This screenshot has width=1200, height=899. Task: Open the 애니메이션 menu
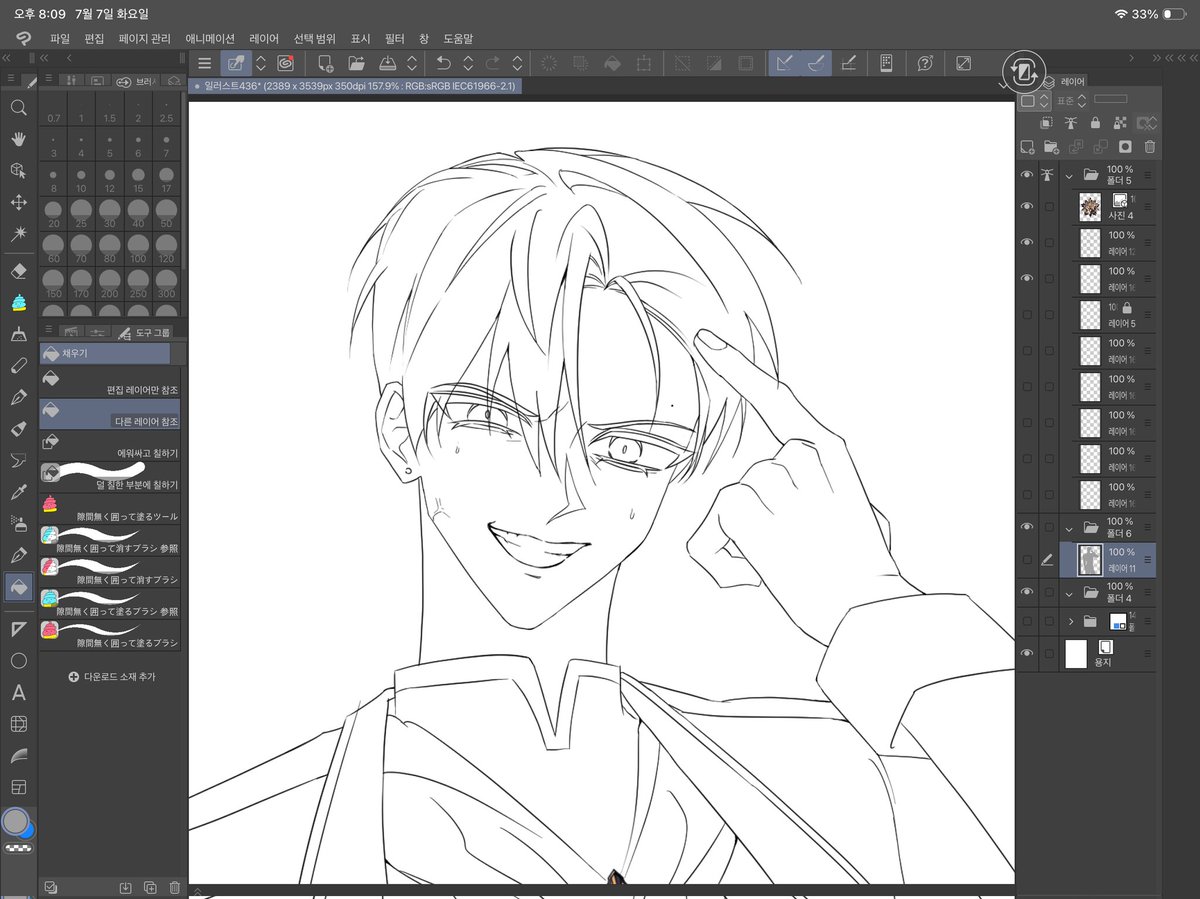pyautogui.click(x=208, y=38)
